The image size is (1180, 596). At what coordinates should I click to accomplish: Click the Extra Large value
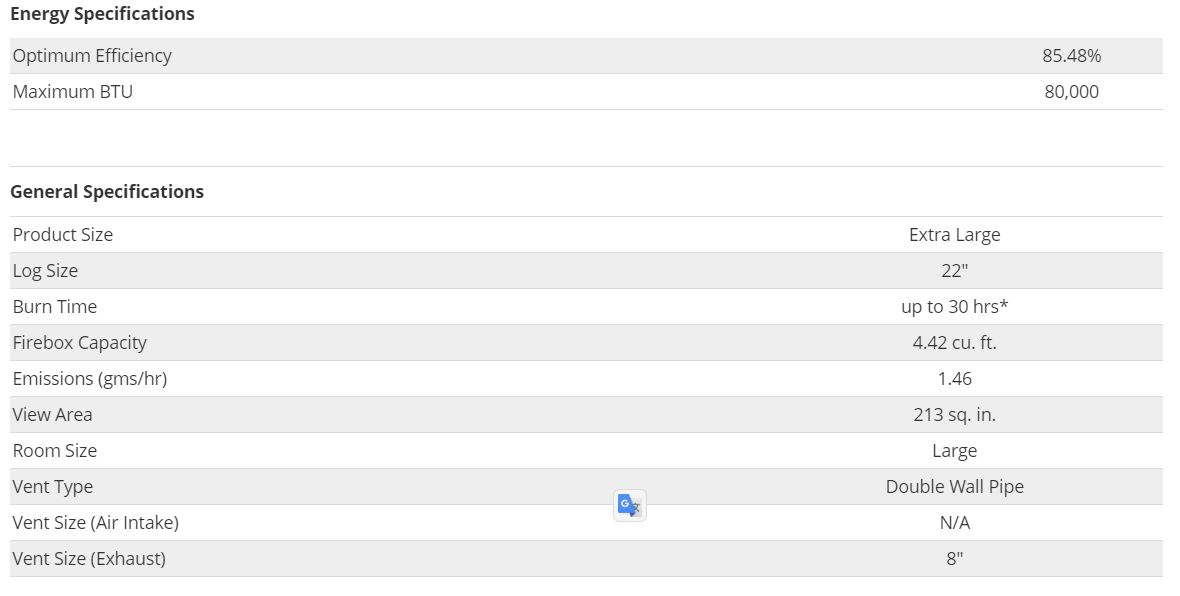pyautogui.click(x=954, y=235)
